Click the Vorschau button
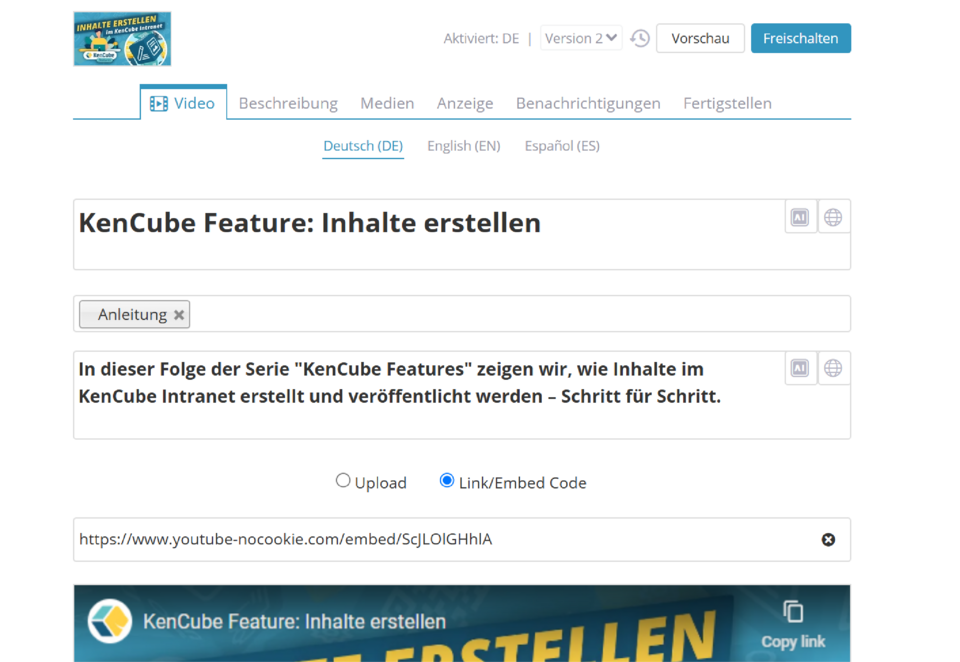The height and width of the screenshot is (662, 960). (x=700, y=39)
